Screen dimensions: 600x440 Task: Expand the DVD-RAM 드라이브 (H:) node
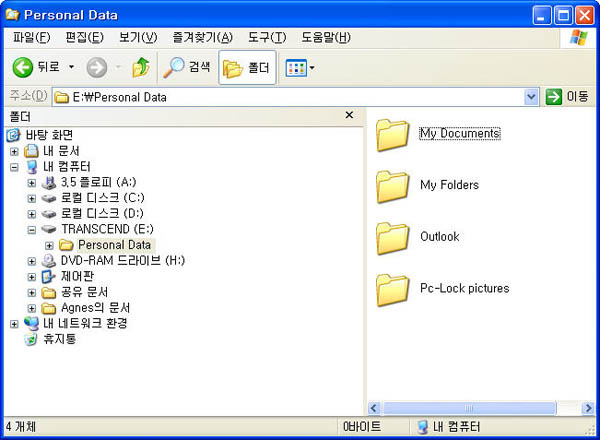[x=32, y=261]
